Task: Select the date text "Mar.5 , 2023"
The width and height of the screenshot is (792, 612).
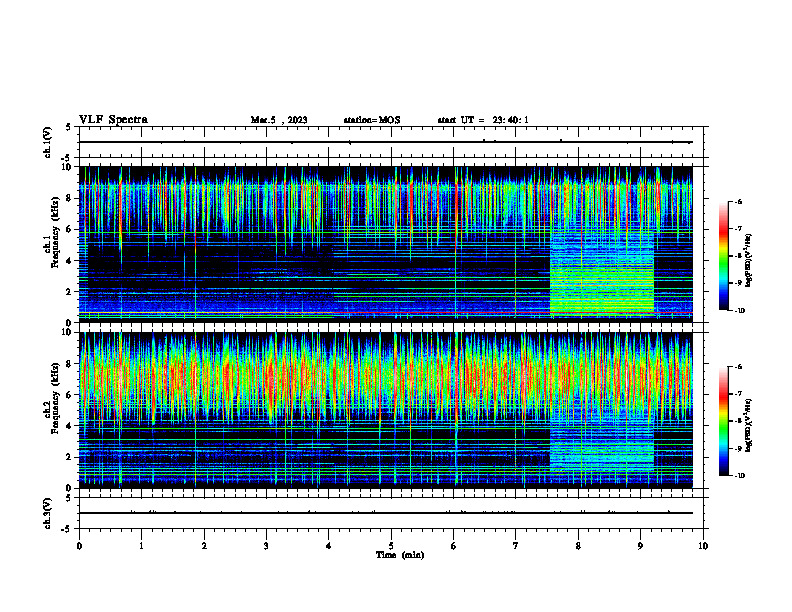Action: [x=279, y=120]
